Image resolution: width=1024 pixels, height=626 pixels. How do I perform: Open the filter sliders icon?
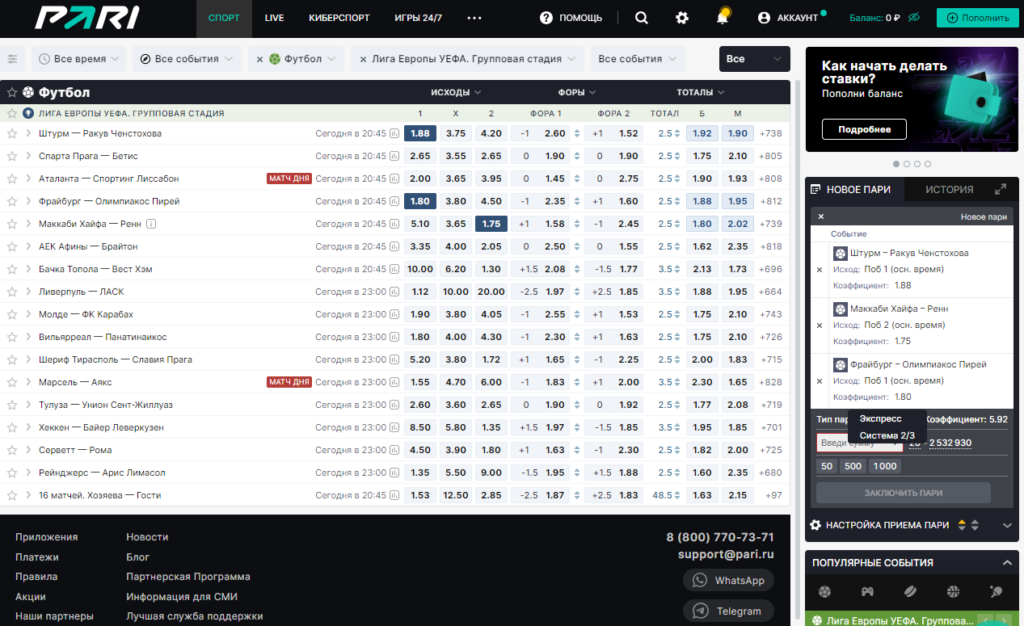(x=12, y=59)
